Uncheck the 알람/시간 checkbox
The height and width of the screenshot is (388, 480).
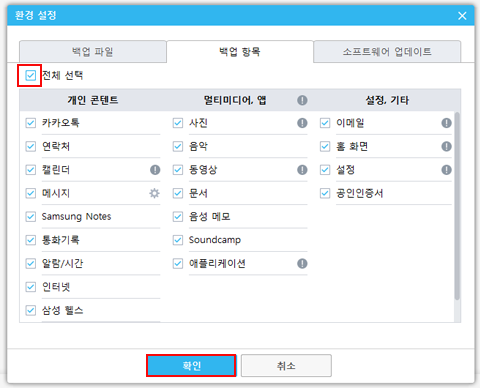[31, 264]
